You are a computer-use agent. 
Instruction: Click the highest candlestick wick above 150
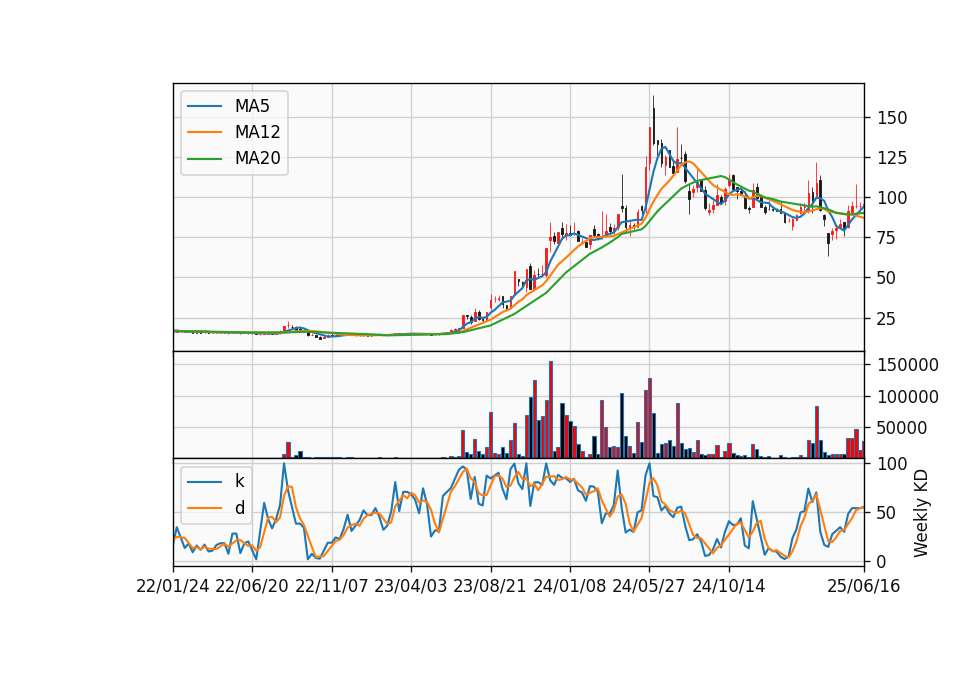pos(653,119)
